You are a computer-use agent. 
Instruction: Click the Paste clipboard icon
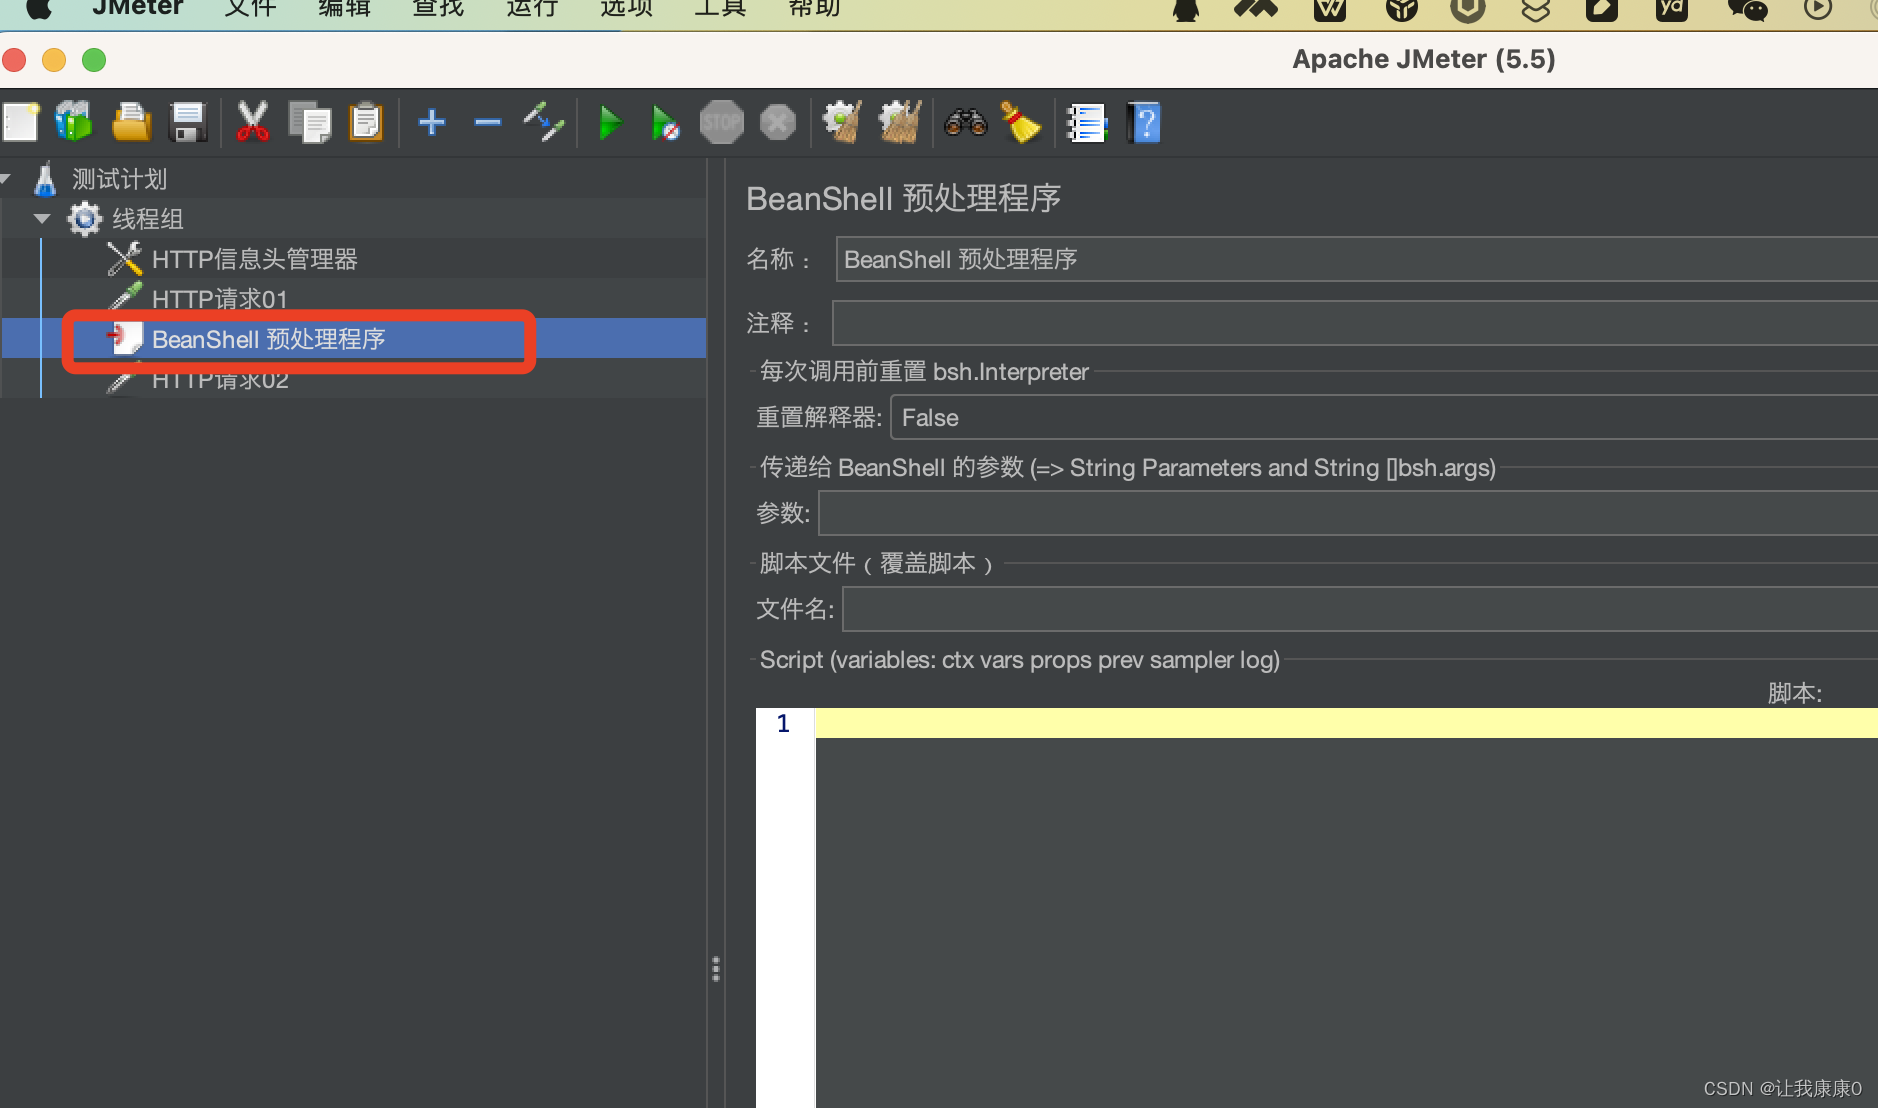pyautogui.click(x=366, y=123)
